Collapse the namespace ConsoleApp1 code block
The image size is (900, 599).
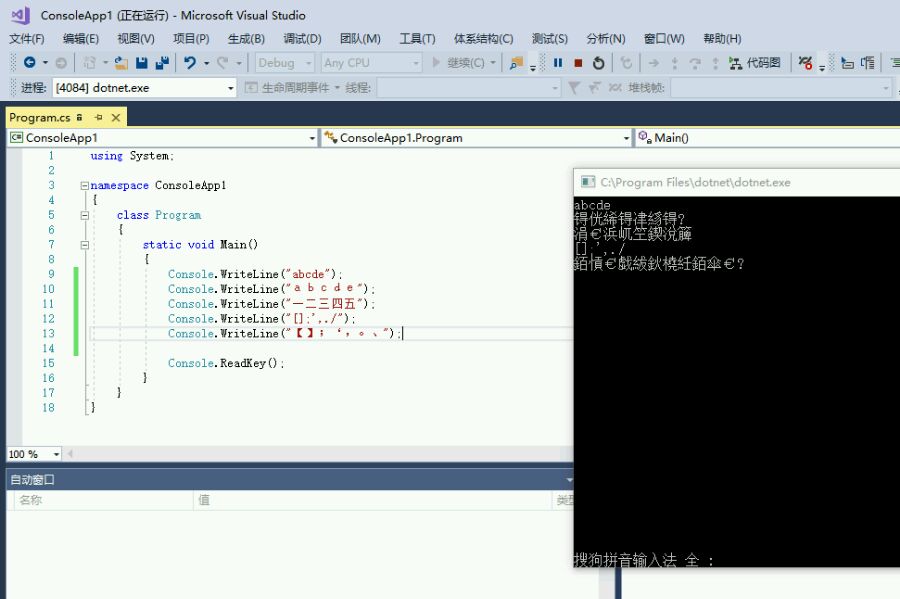pos(84,186)
